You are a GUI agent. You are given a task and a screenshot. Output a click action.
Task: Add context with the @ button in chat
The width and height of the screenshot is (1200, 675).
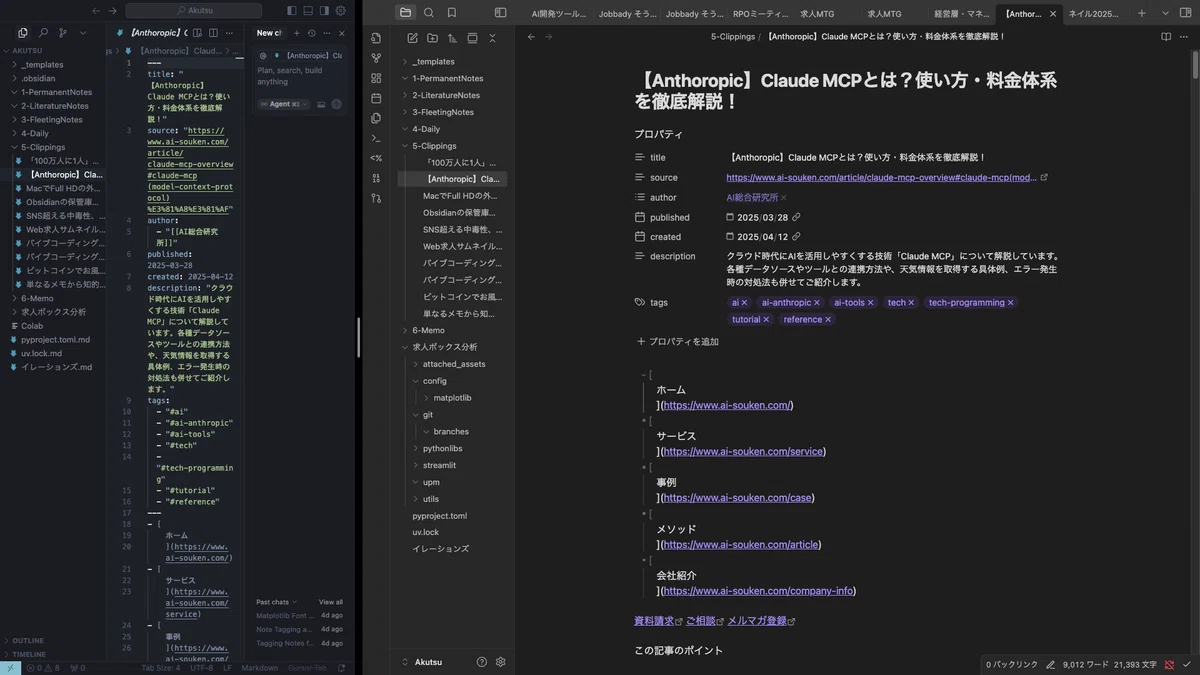point(262,56)
